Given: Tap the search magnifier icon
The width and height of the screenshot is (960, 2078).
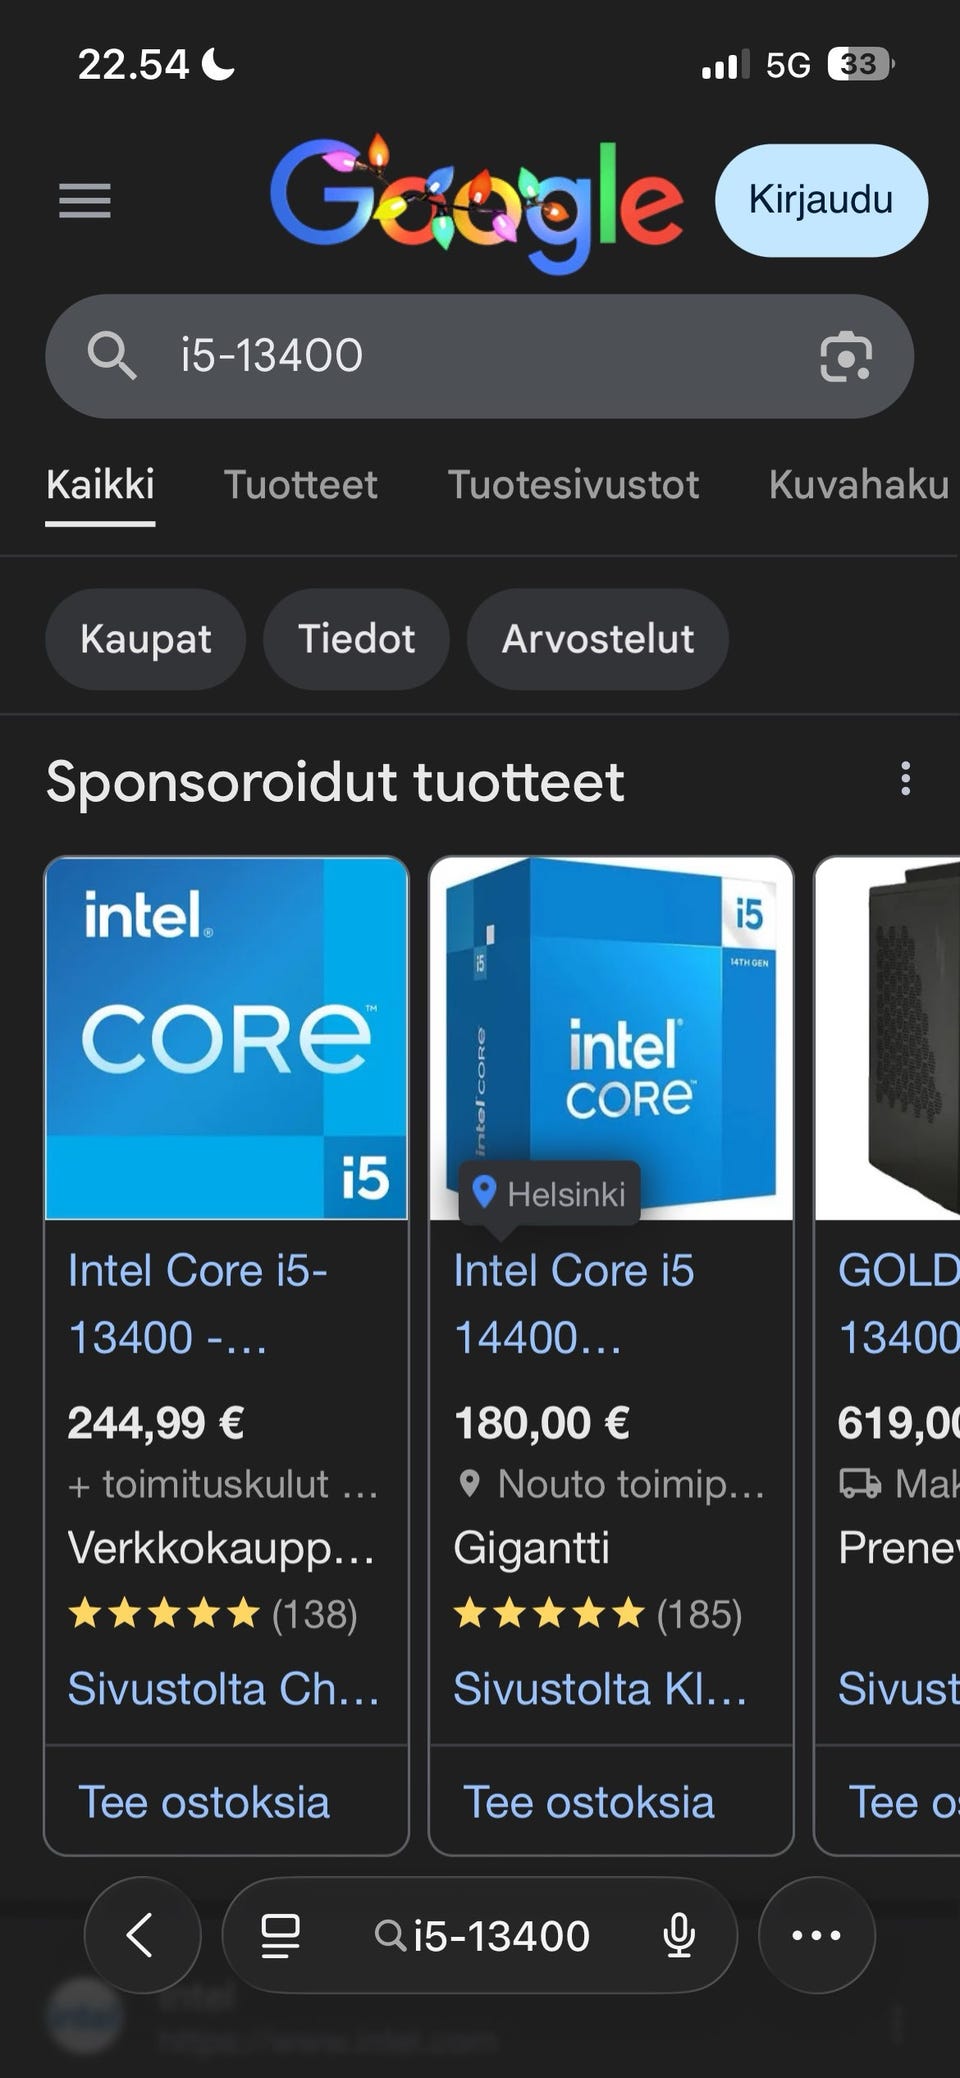Looking at the screenshot, I should point(111,356).
